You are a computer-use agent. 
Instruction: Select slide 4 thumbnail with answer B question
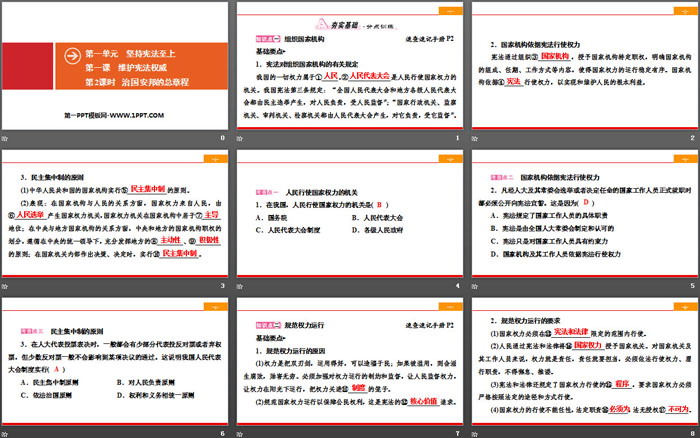coord(350,213)
